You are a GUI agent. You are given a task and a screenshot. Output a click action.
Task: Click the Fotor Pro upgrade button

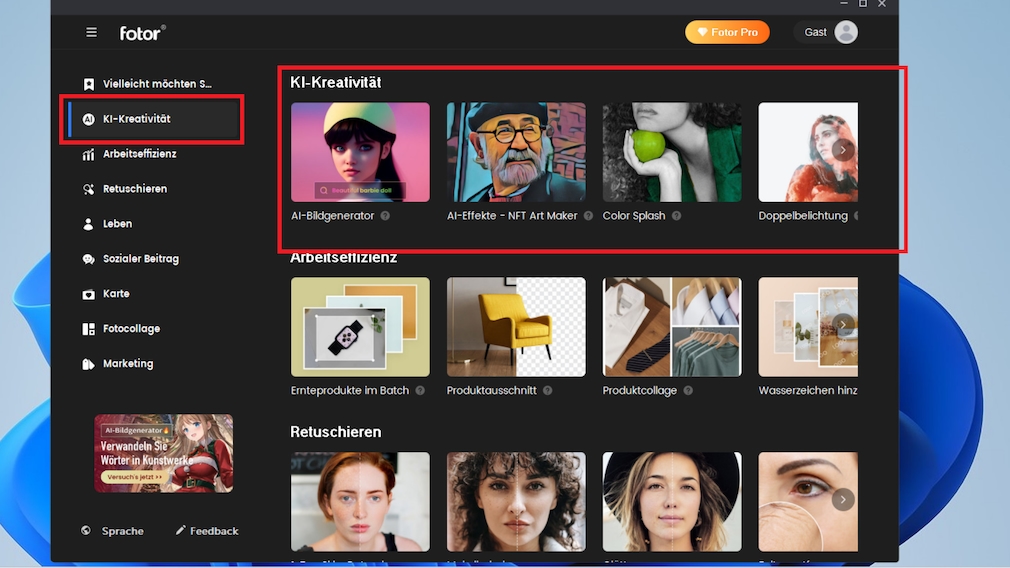(x=727, y=32)
